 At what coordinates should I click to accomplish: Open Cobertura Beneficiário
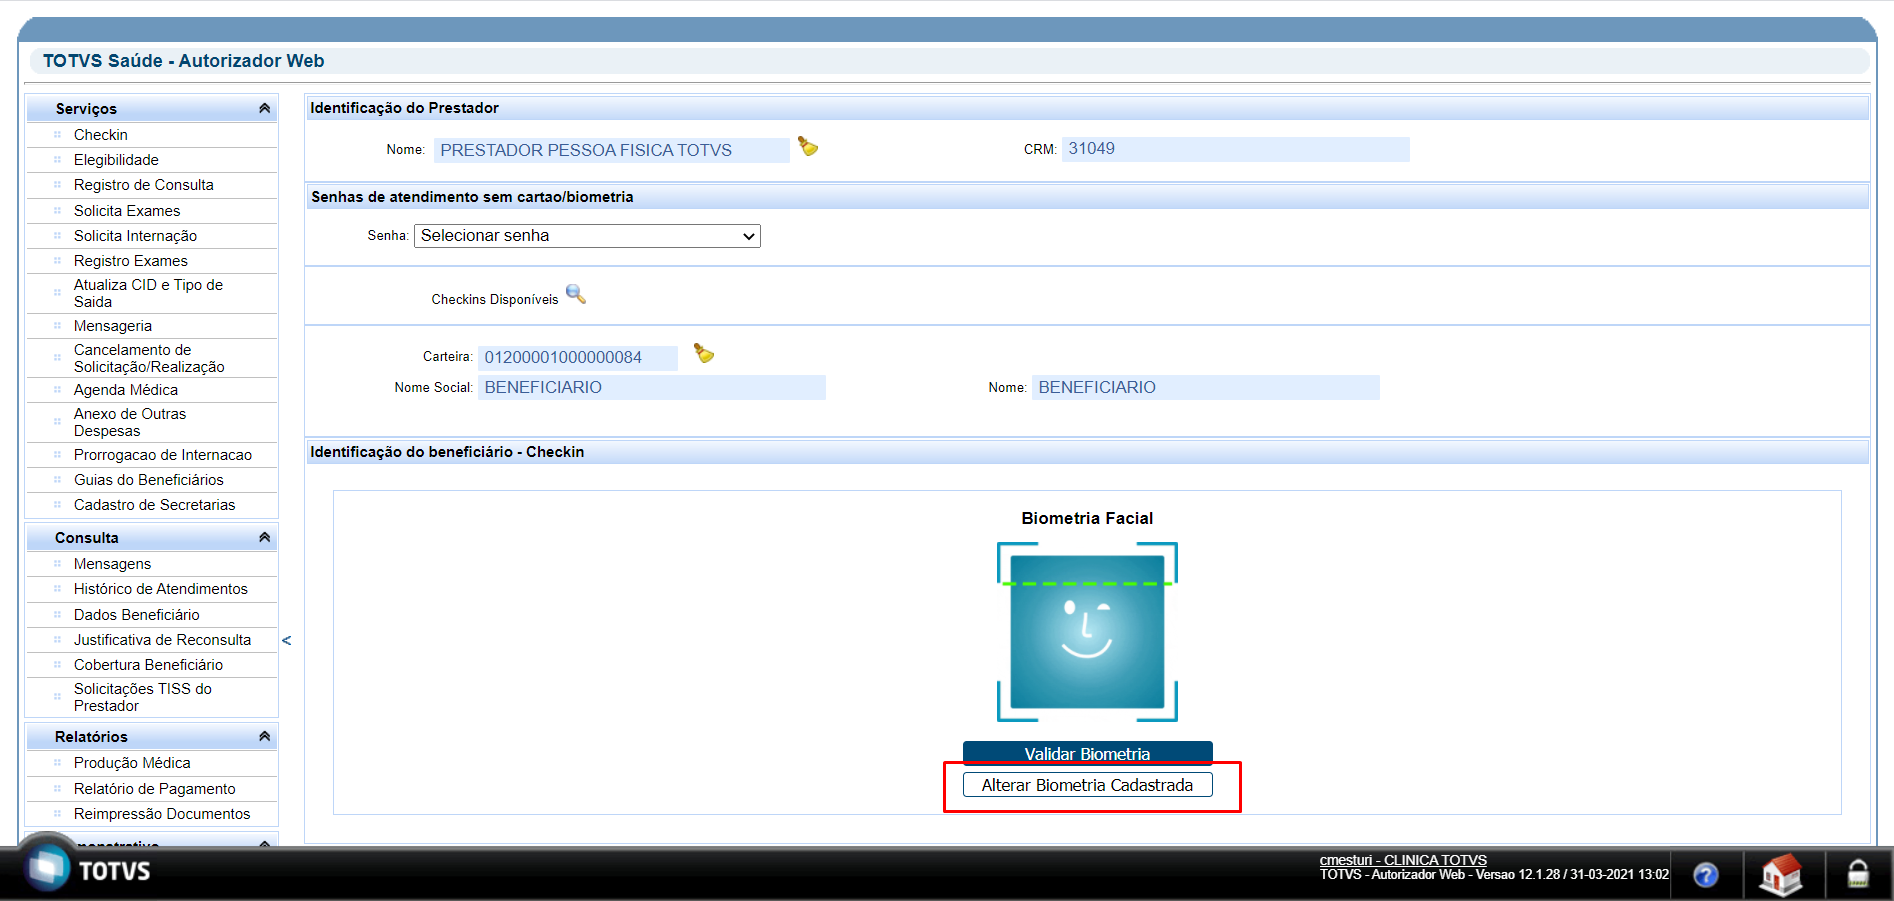148,665
